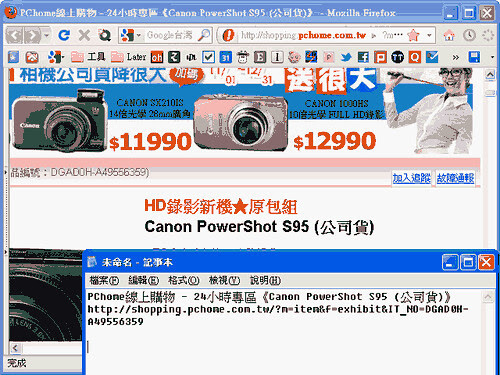Open history dropdown next to forward arrow

click(x=47, y=35)
